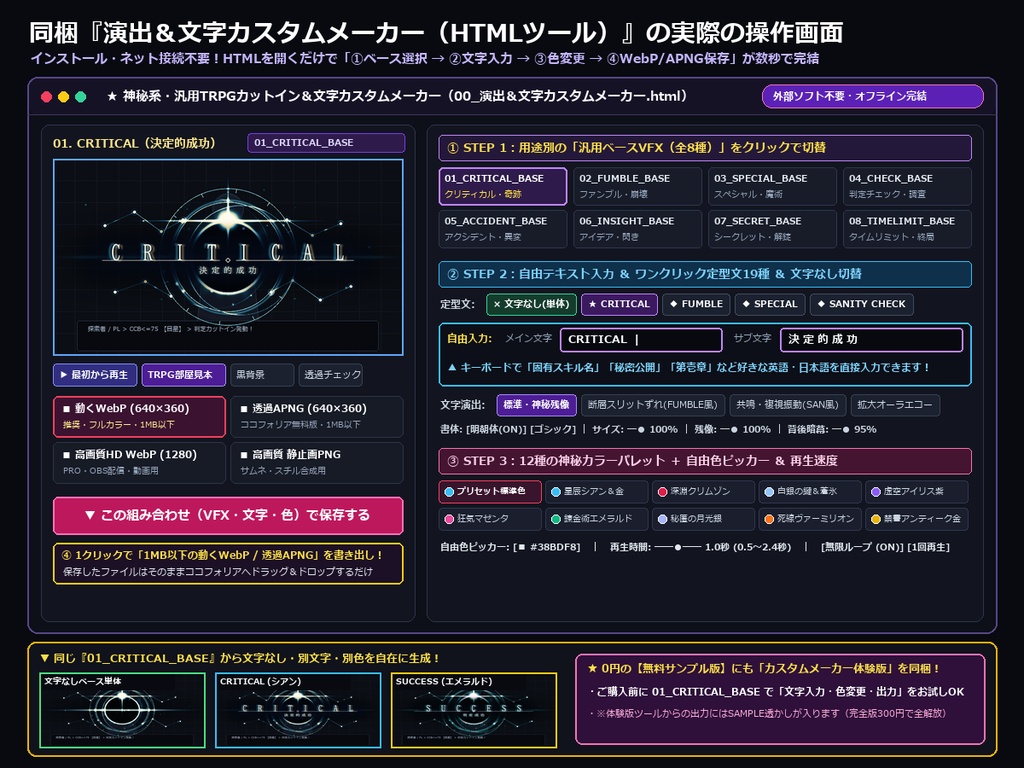The width and height of the screenshot is (1024, 768).
Task: Enable the 透過チェック preview
Action: click(x=332, y=375)
